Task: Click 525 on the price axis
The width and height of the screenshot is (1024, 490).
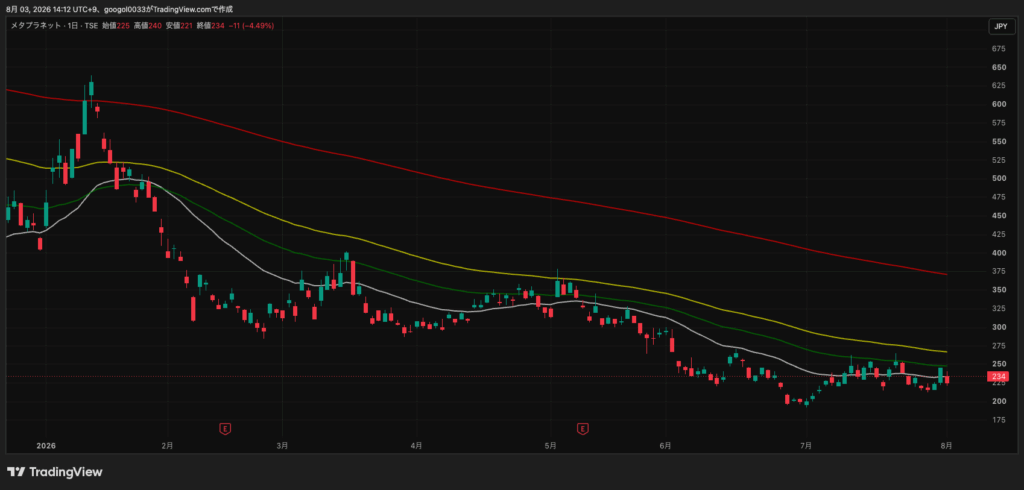Action: click(x=999, y=160)
